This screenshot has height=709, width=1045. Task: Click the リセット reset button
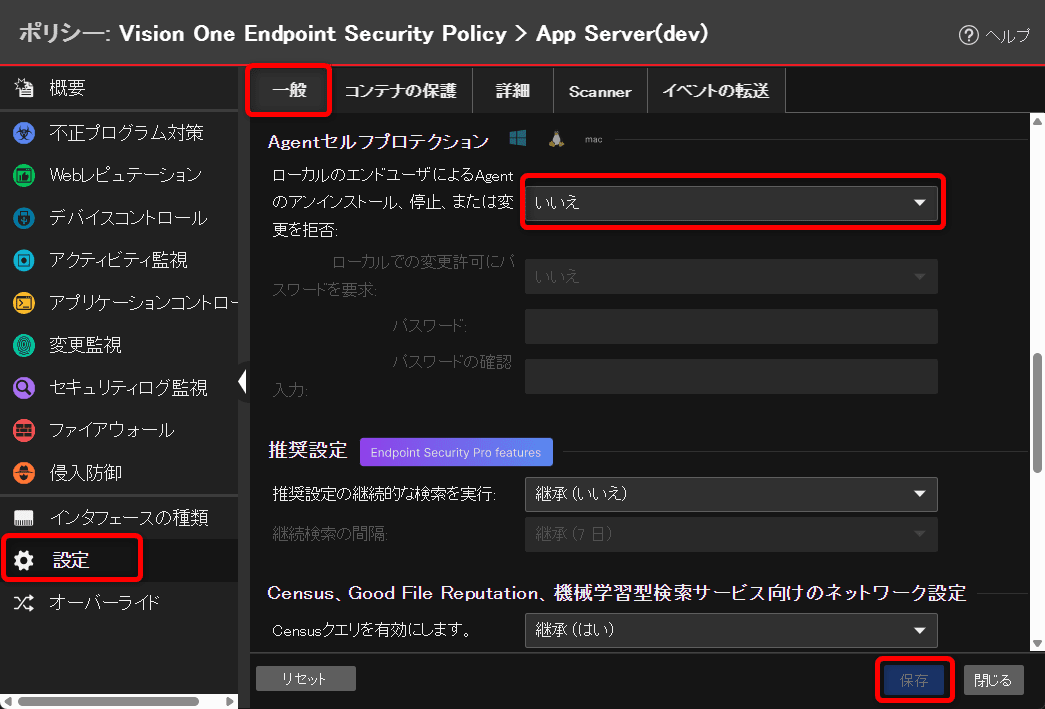pyautogui.click(x=305, y=678)
